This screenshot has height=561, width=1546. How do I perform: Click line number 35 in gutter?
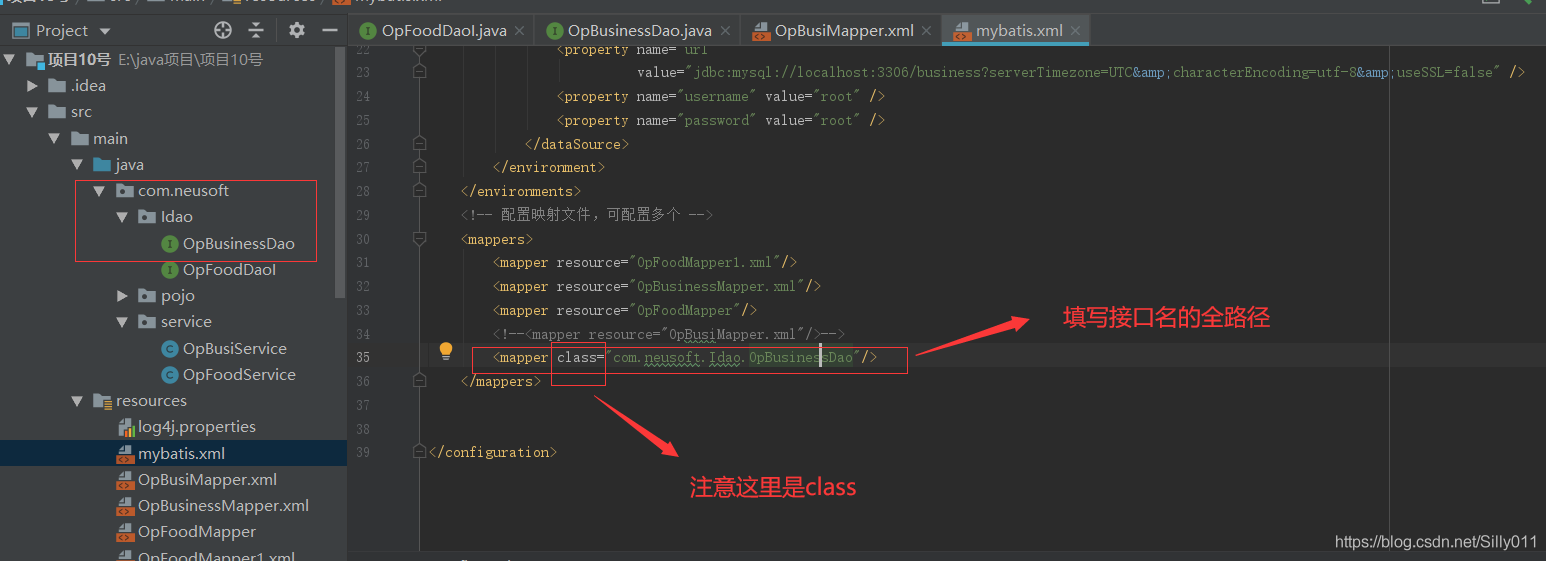362,357
